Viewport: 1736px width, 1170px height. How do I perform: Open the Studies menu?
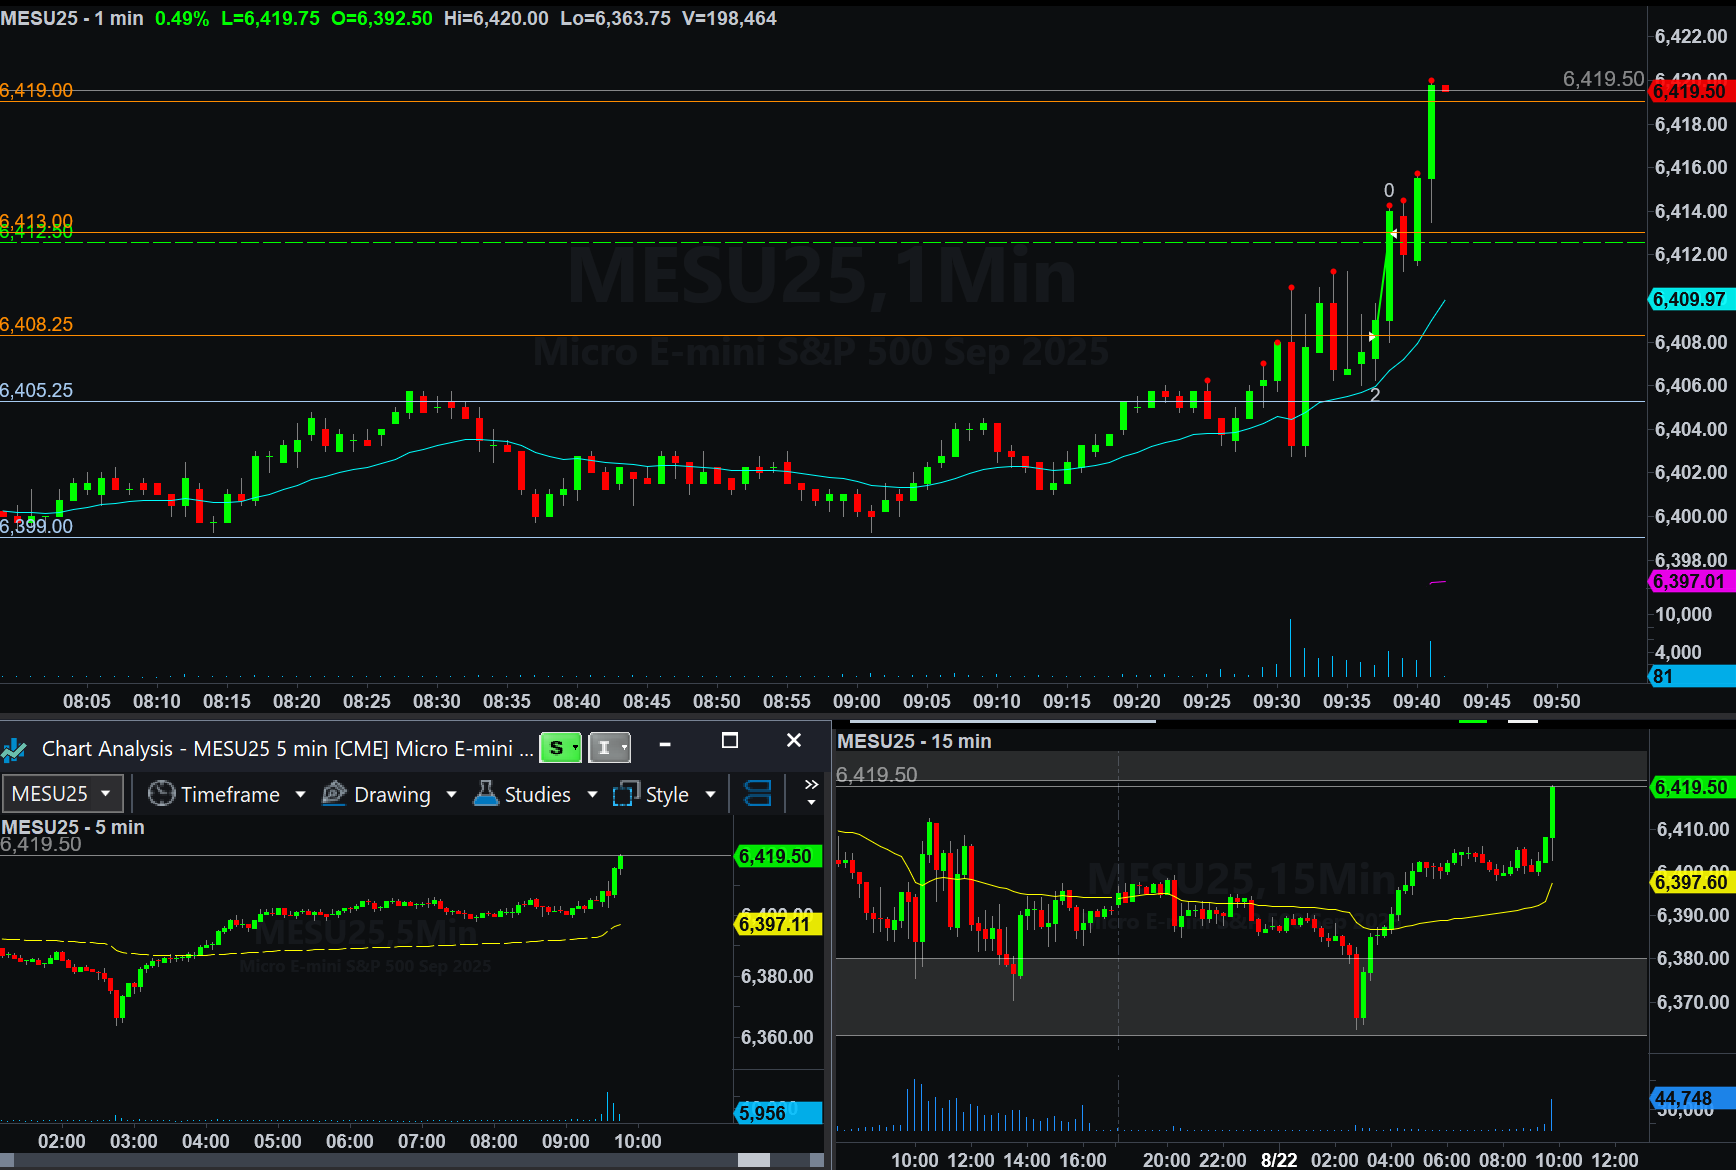click(x=537, y=794)
